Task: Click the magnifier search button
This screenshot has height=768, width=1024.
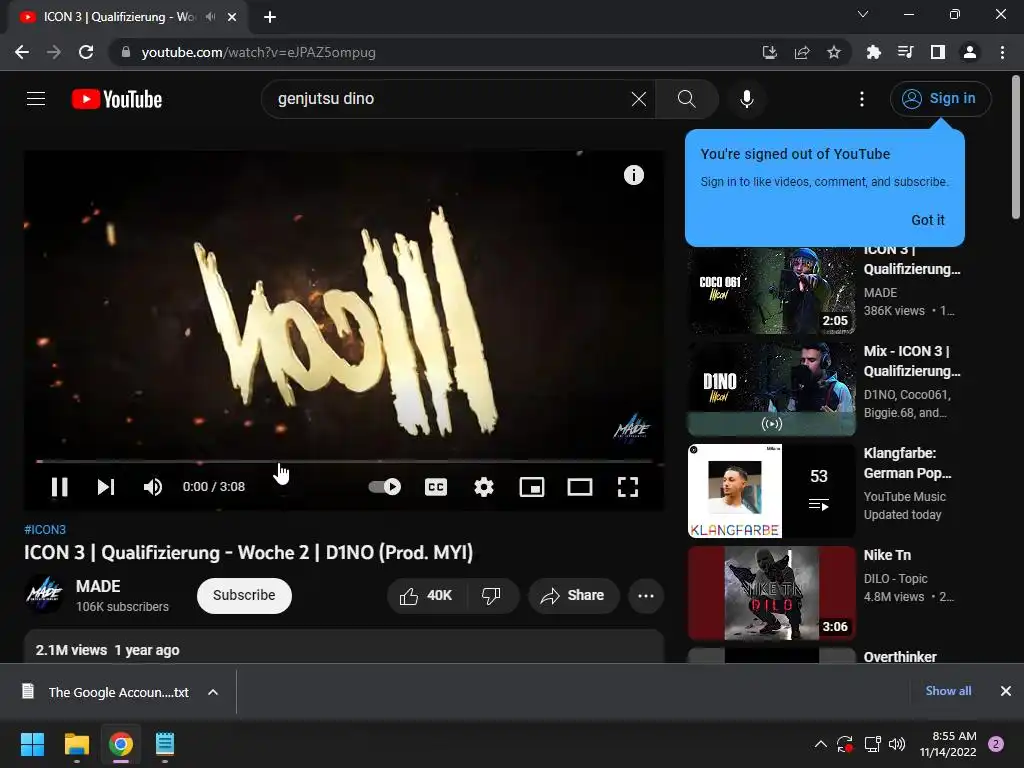Action: pos(686,99)
